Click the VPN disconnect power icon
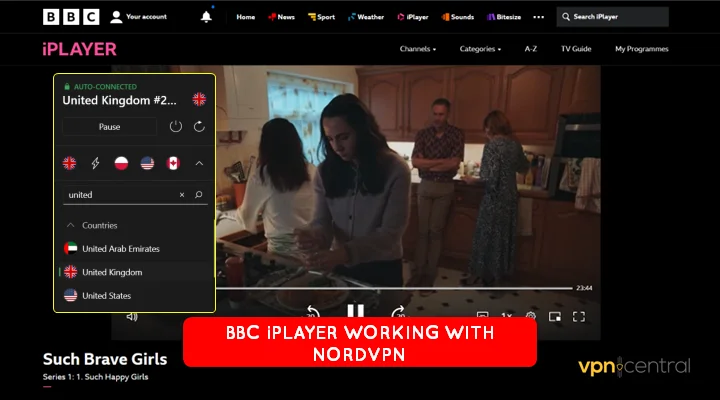This screenshot has width=720, height=400. point(176,126)
